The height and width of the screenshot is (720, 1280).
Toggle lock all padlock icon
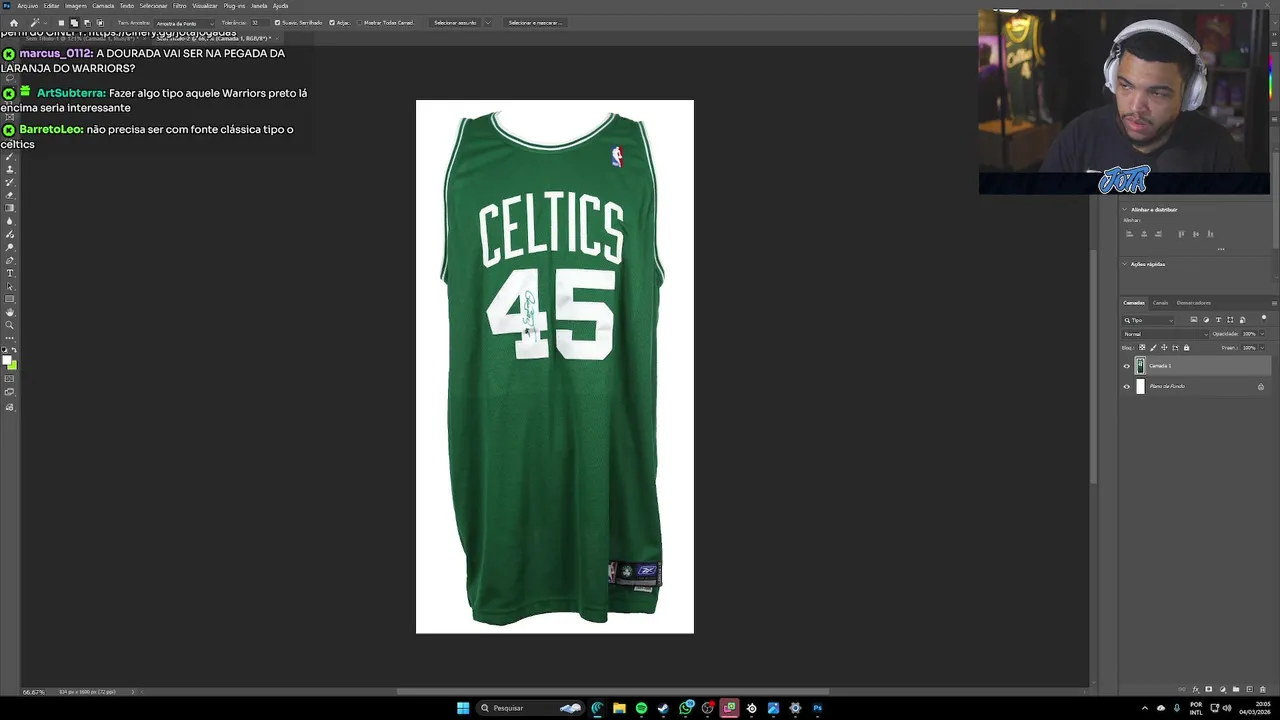click(1186, 348)
